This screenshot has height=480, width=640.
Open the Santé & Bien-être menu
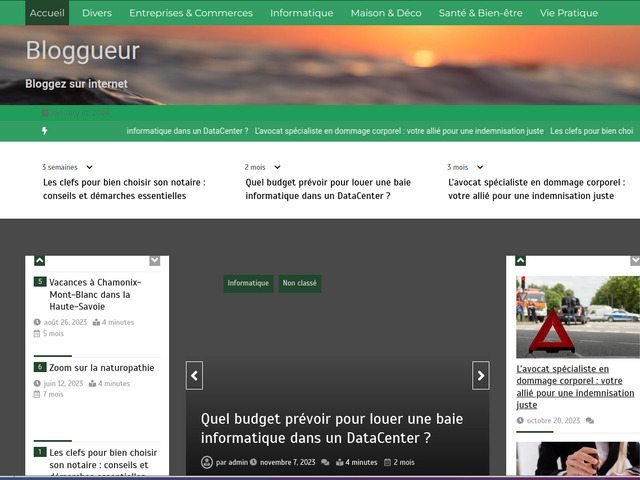click(480, 13)
